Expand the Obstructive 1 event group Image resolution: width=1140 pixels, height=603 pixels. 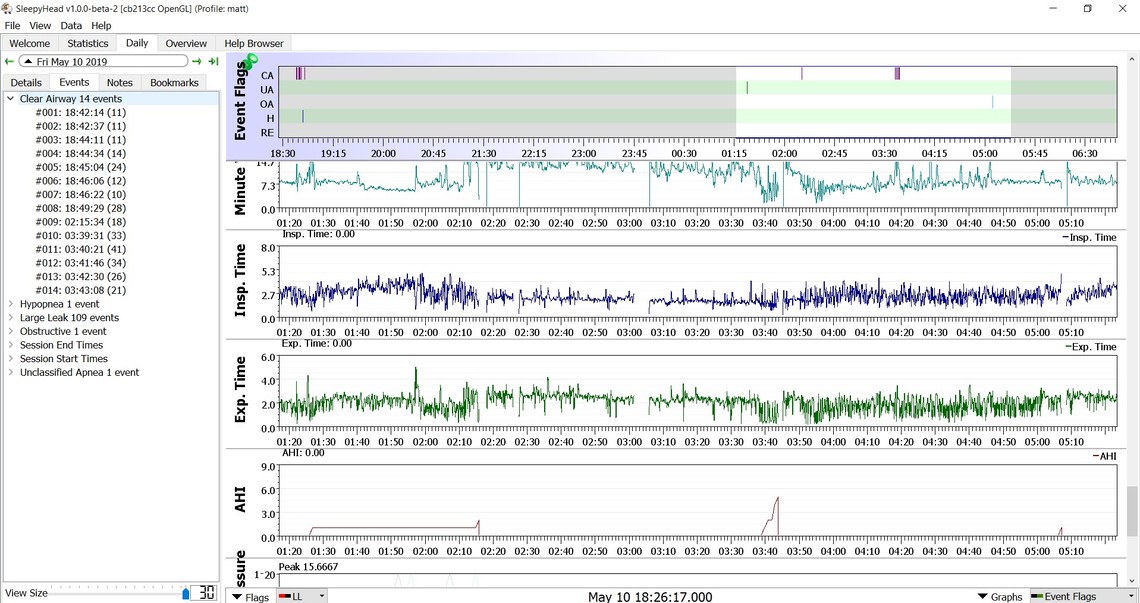(x=10, y=331)
